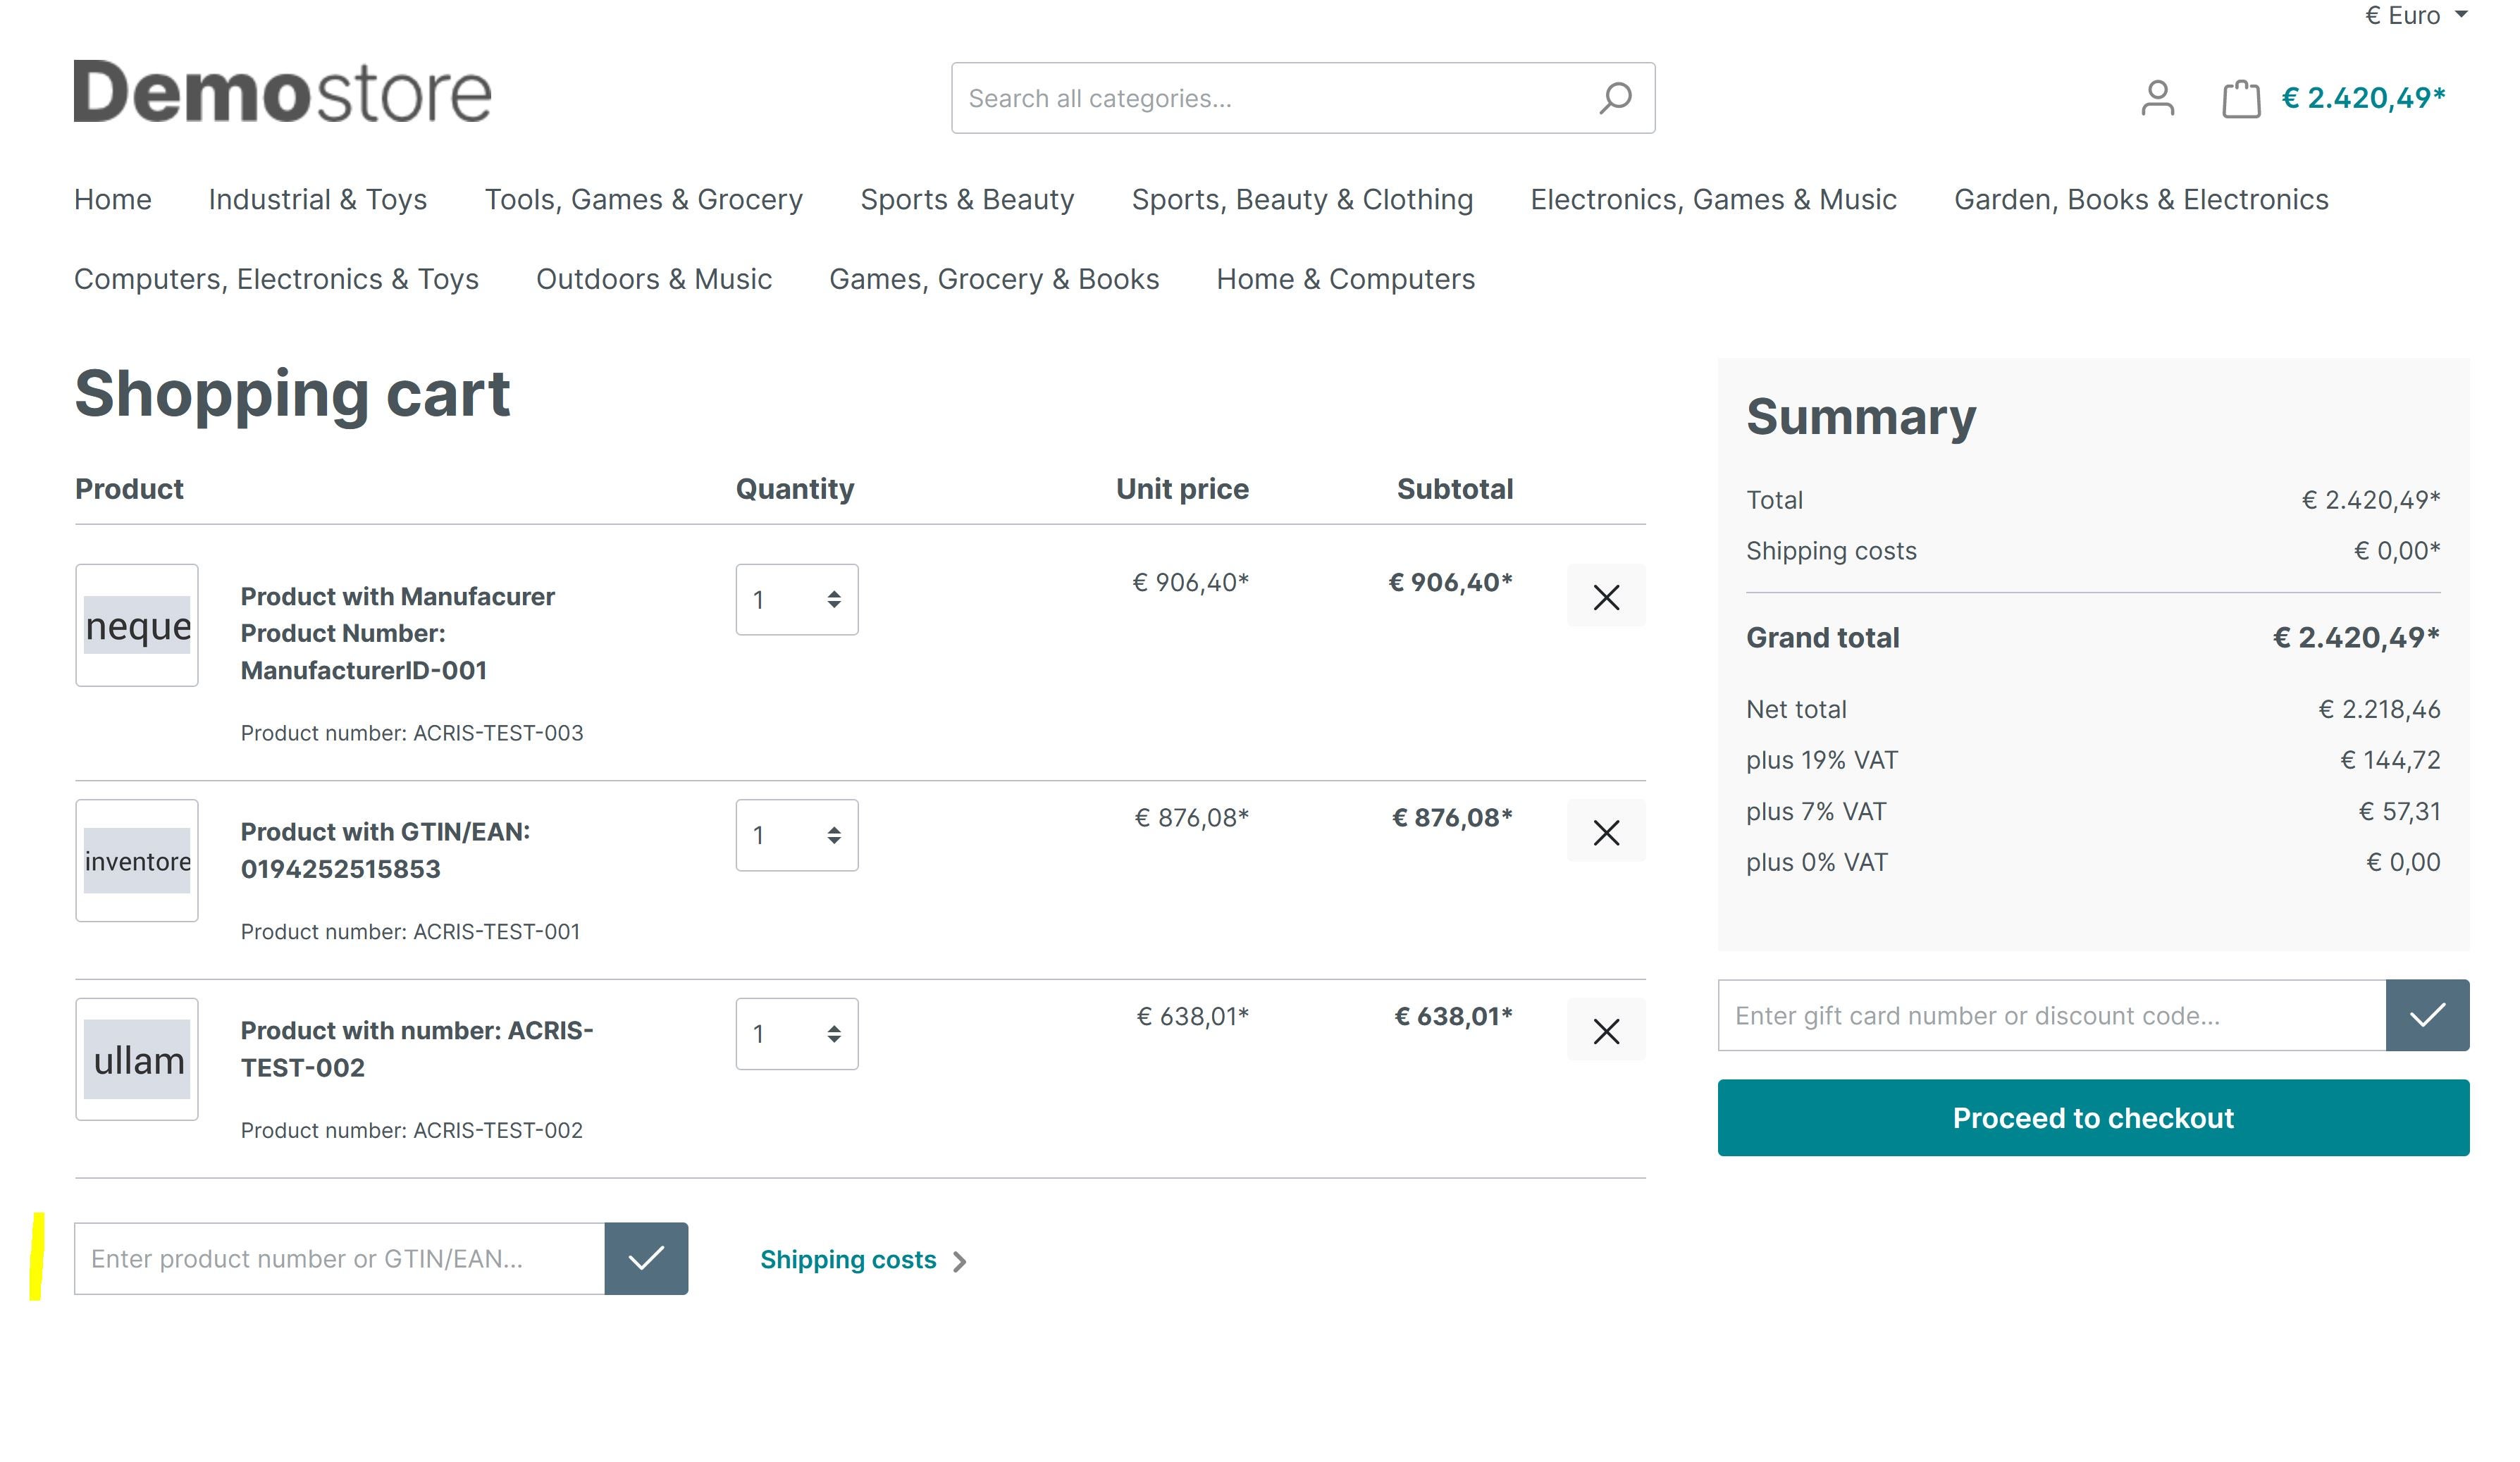This screenshot has height=1462, width=2520.
Task: Open quantity selector for ACRIS-TEST-003 product
Action: pyautogui.click(x=797, y=600)
